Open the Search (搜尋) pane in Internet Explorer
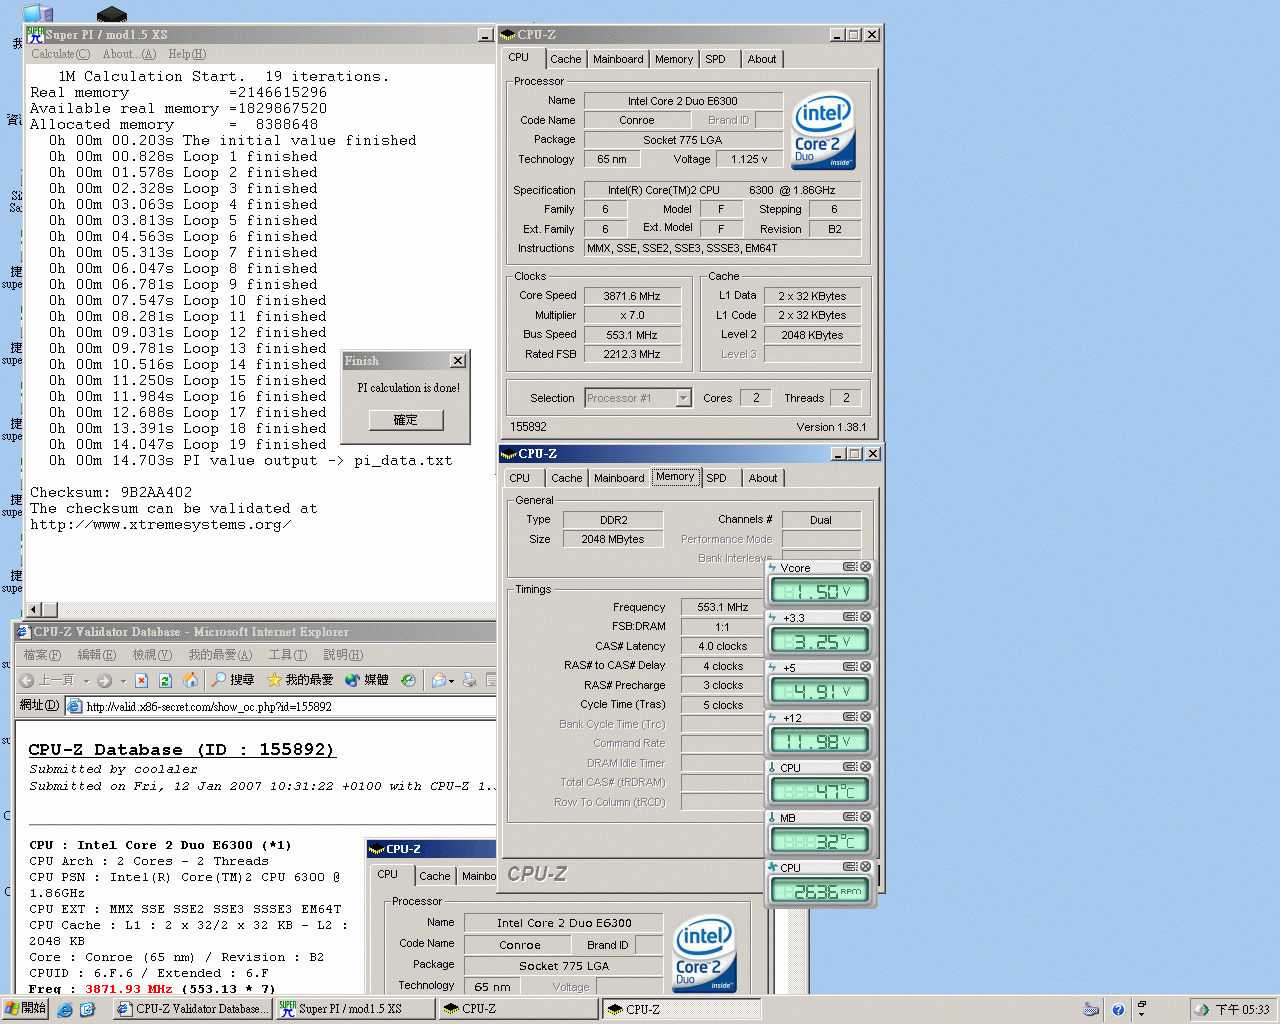This screenshot has width=1280, height=1024. pos(232,680)
